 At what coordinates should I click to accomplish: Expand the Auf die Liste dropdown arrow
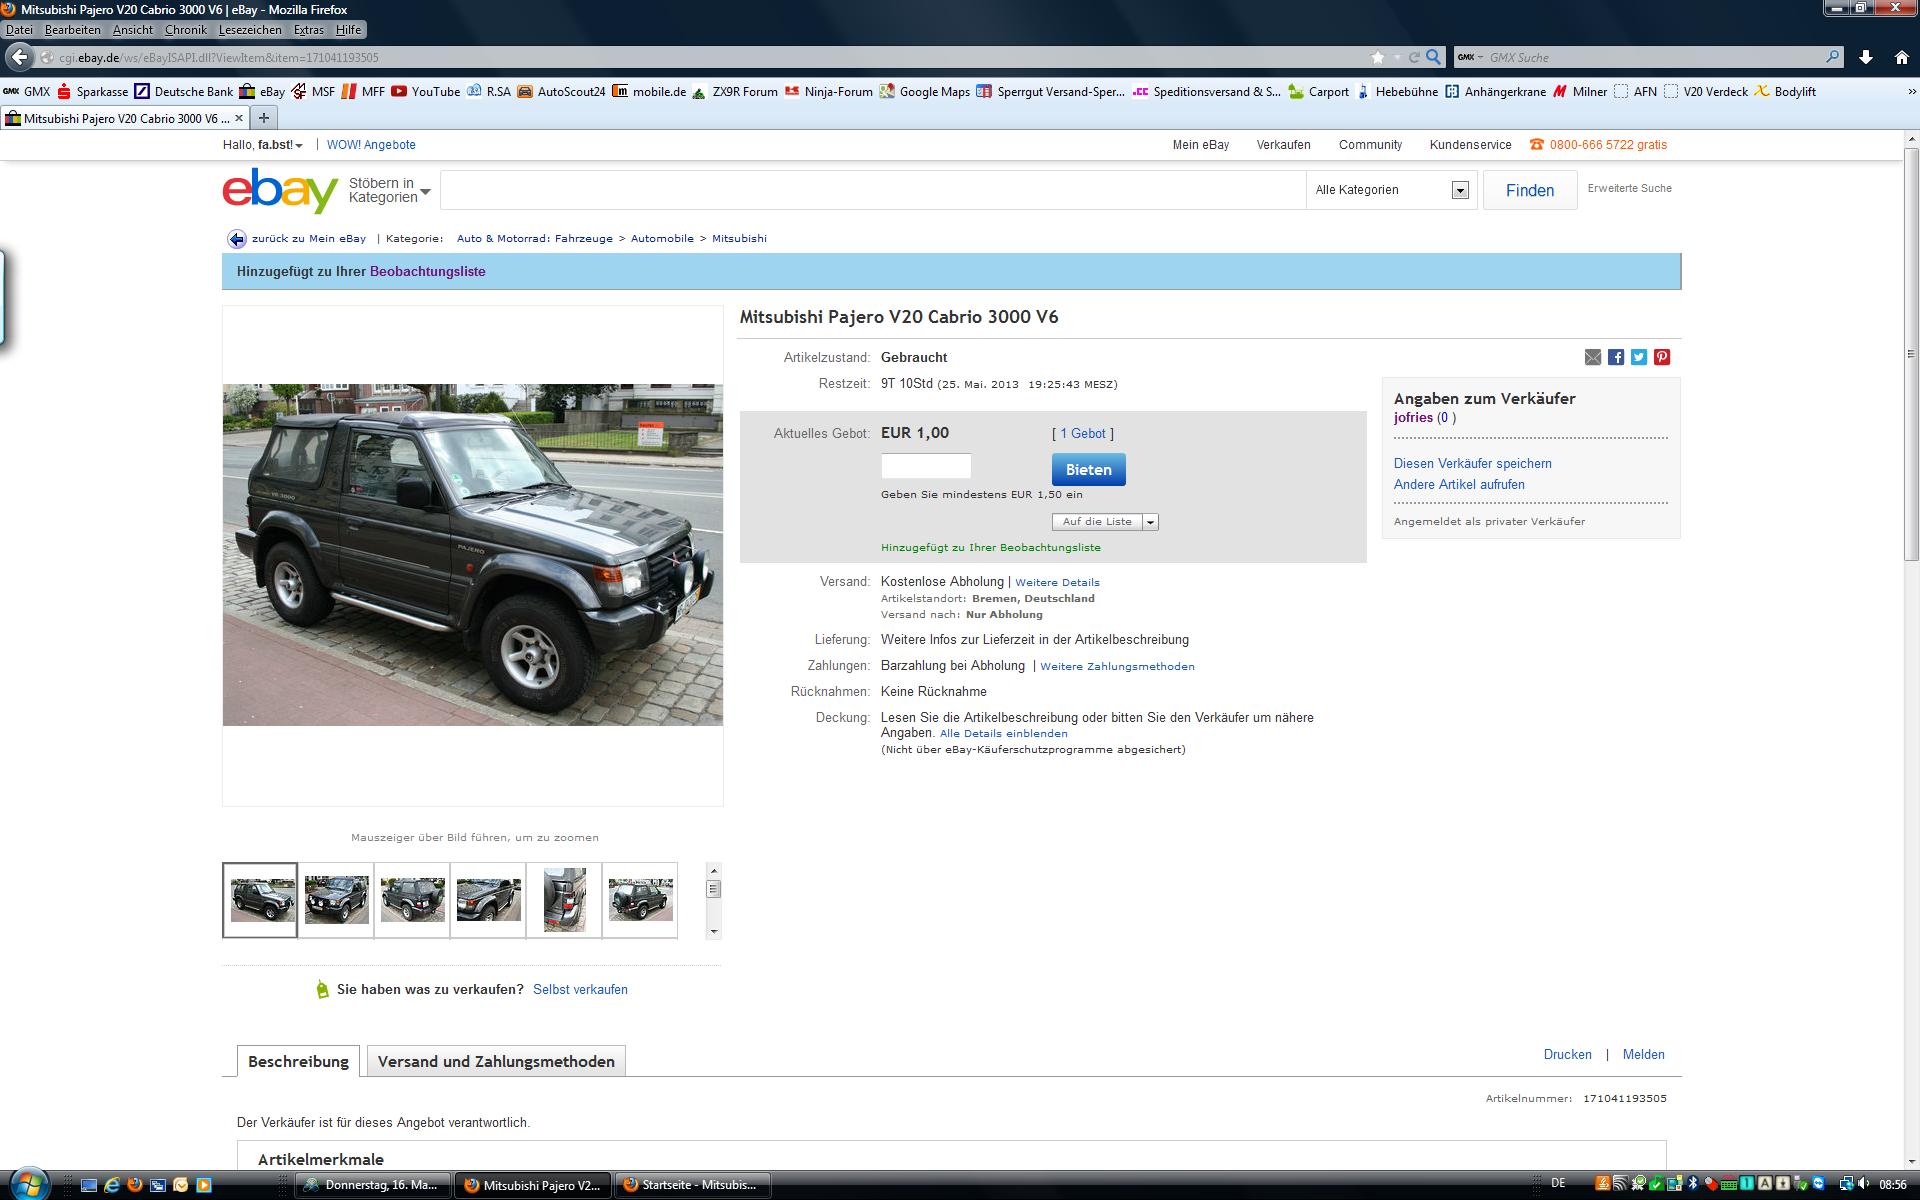pyautogui.click(x=1150, y=522)
